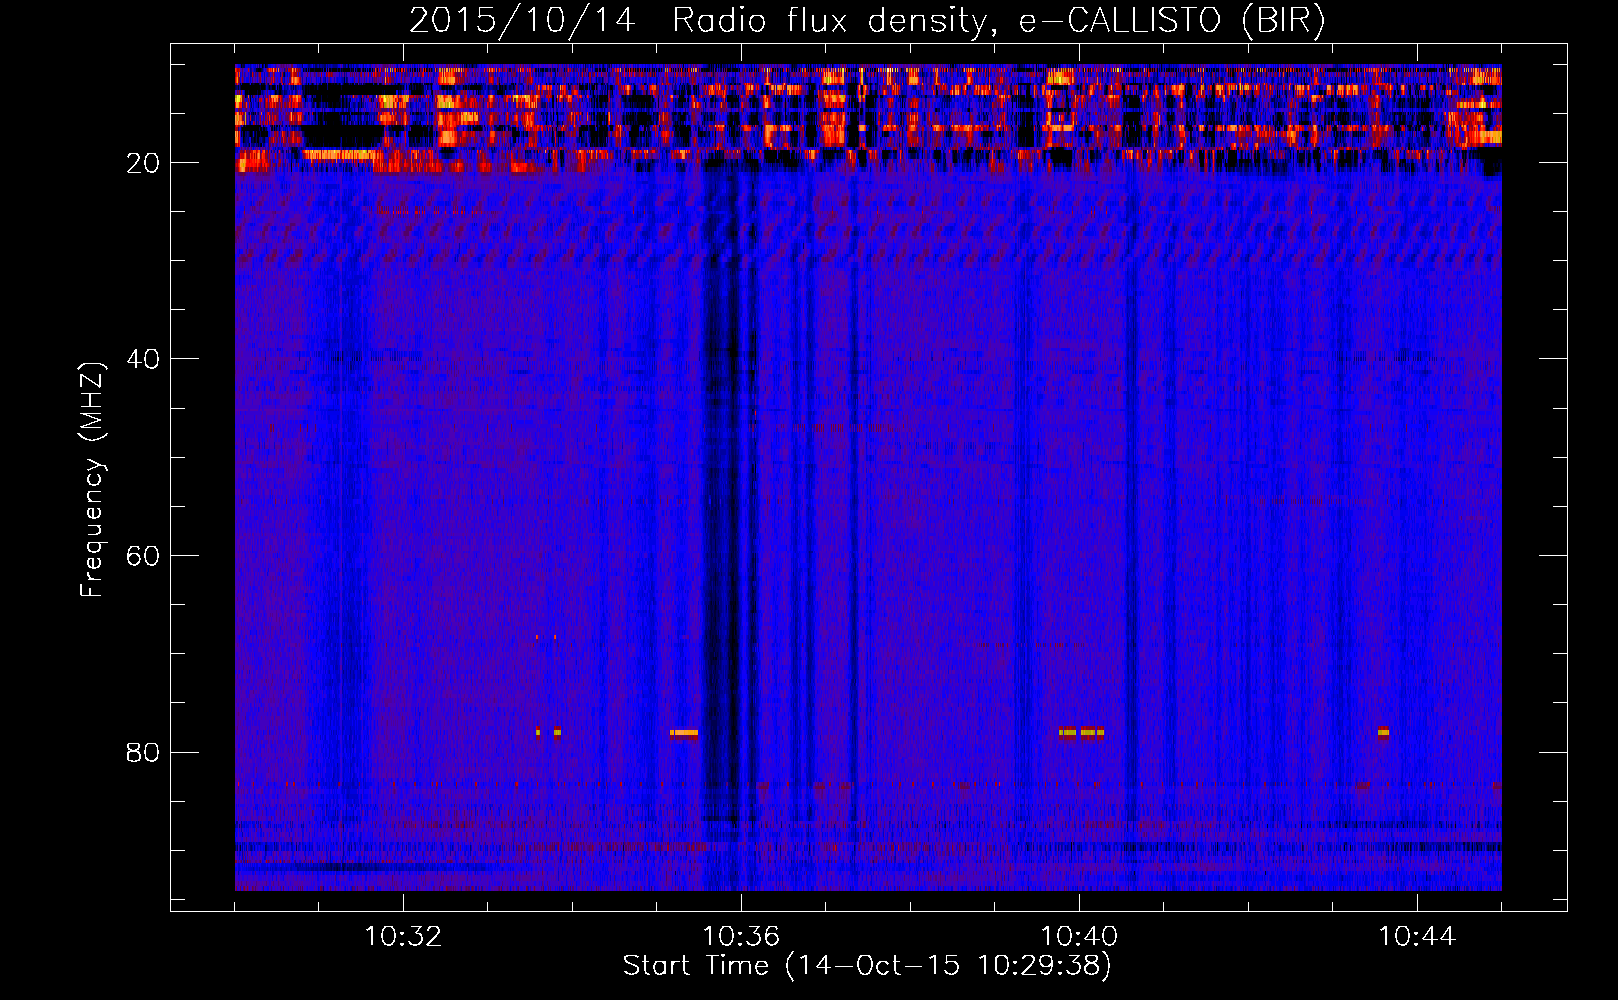Click the 10:40 time tick label

coord(1079,937)
